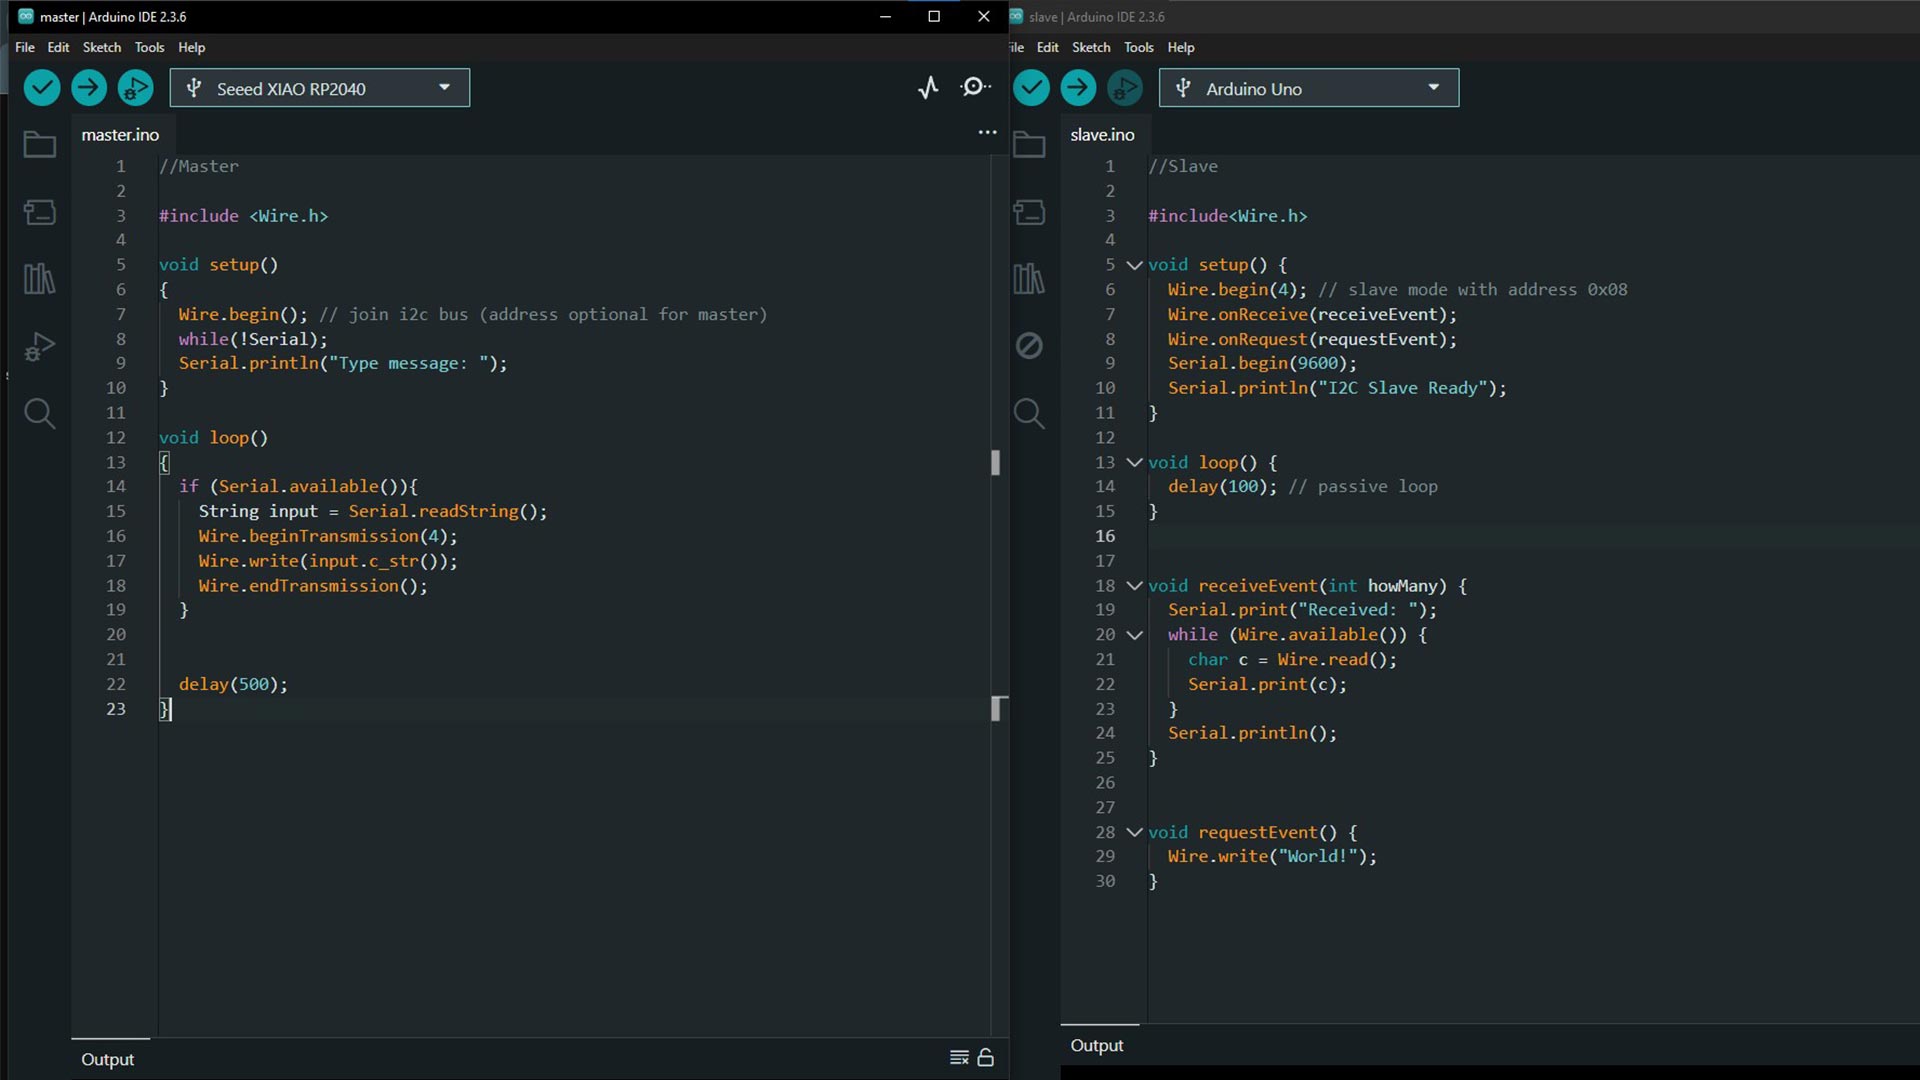Open Help menu in slave window
This screenshot has height=1080, width=1920.
(1181, 47)
